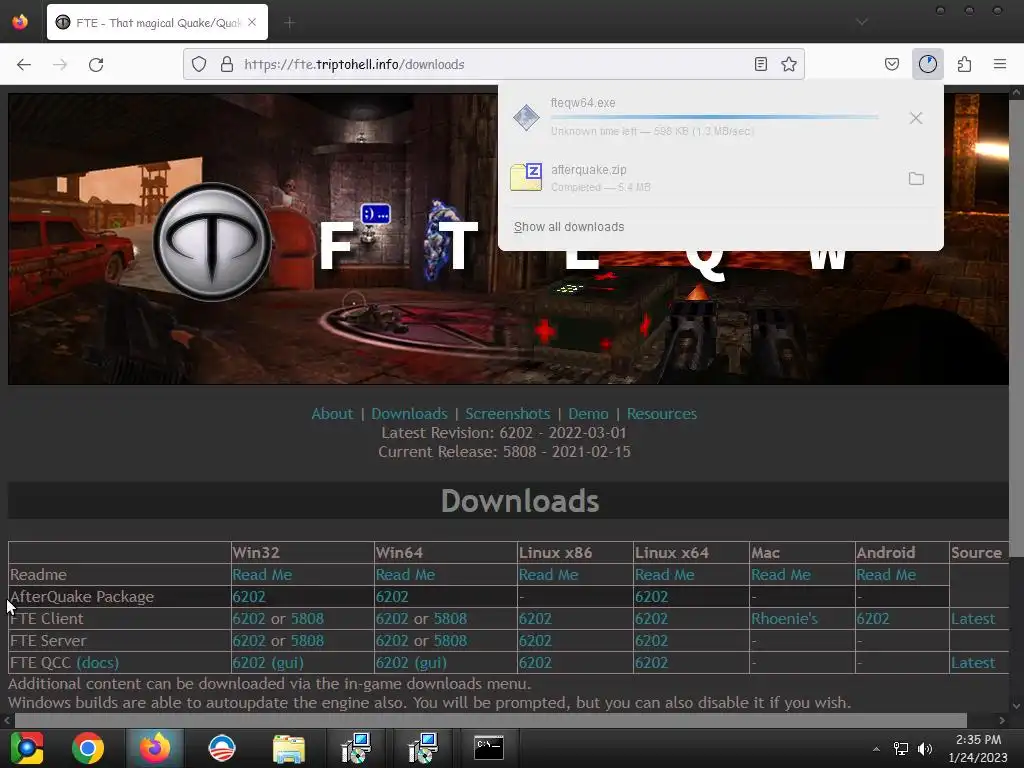
Task: Open File Explorer folder from taskbar
Action: tap(289, 748)
